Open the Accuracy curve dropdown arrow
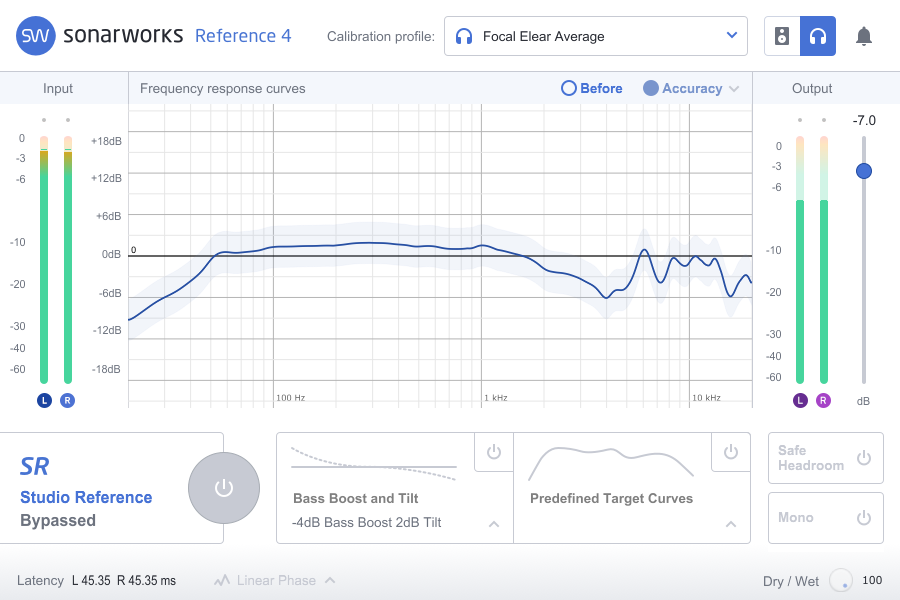Viewport: 900px width, 600px height. click(x=734, y=89)
